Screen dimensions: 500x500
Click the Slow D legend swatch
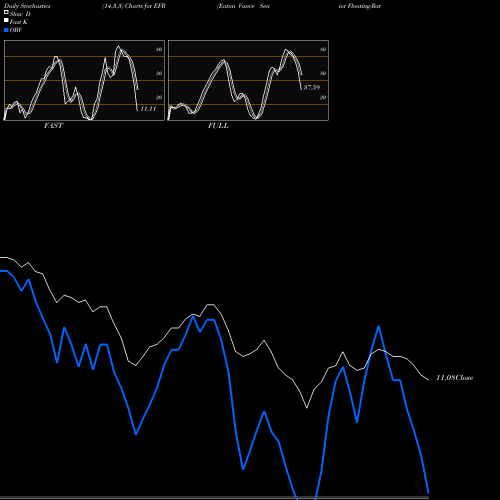click(x=6, y=12)
